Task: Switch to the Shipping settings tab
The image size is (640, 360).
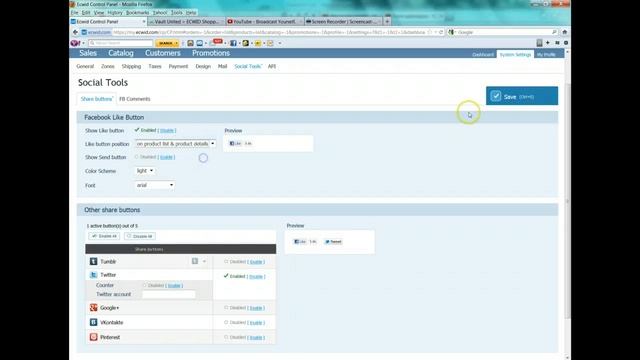Action: (131, 66)
